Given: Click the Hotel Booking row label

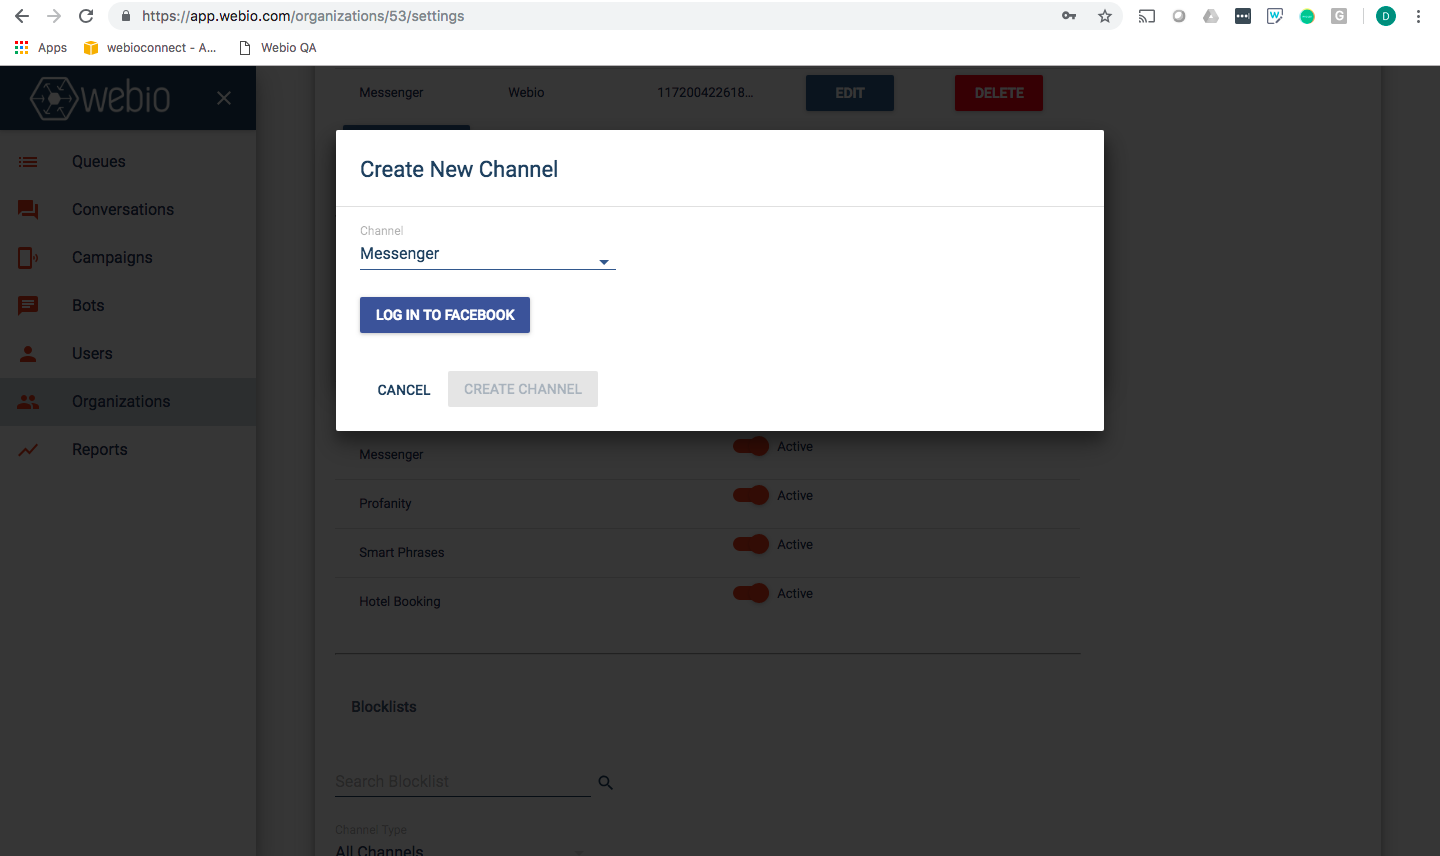Looking at the screenshot, I should [400, 602].
